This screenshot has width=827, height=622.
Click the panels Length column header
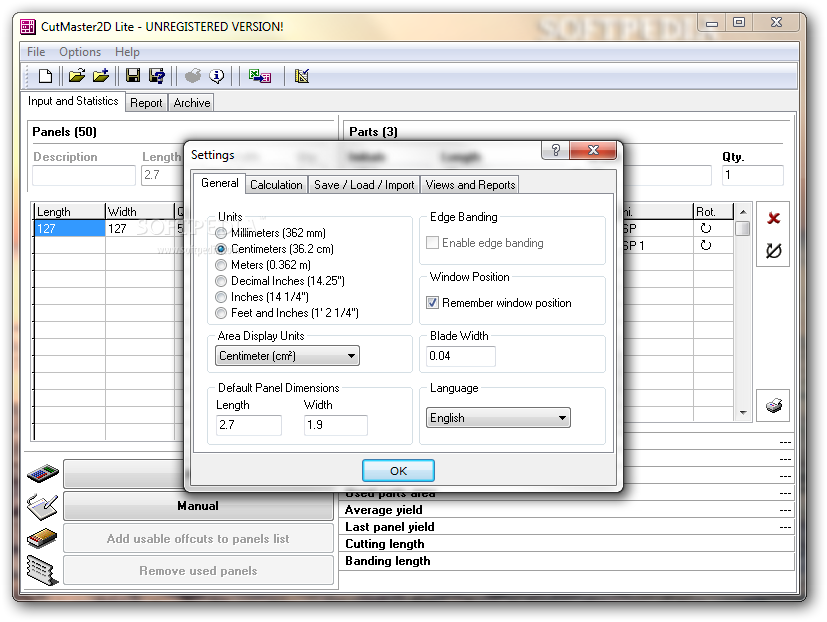69,212
